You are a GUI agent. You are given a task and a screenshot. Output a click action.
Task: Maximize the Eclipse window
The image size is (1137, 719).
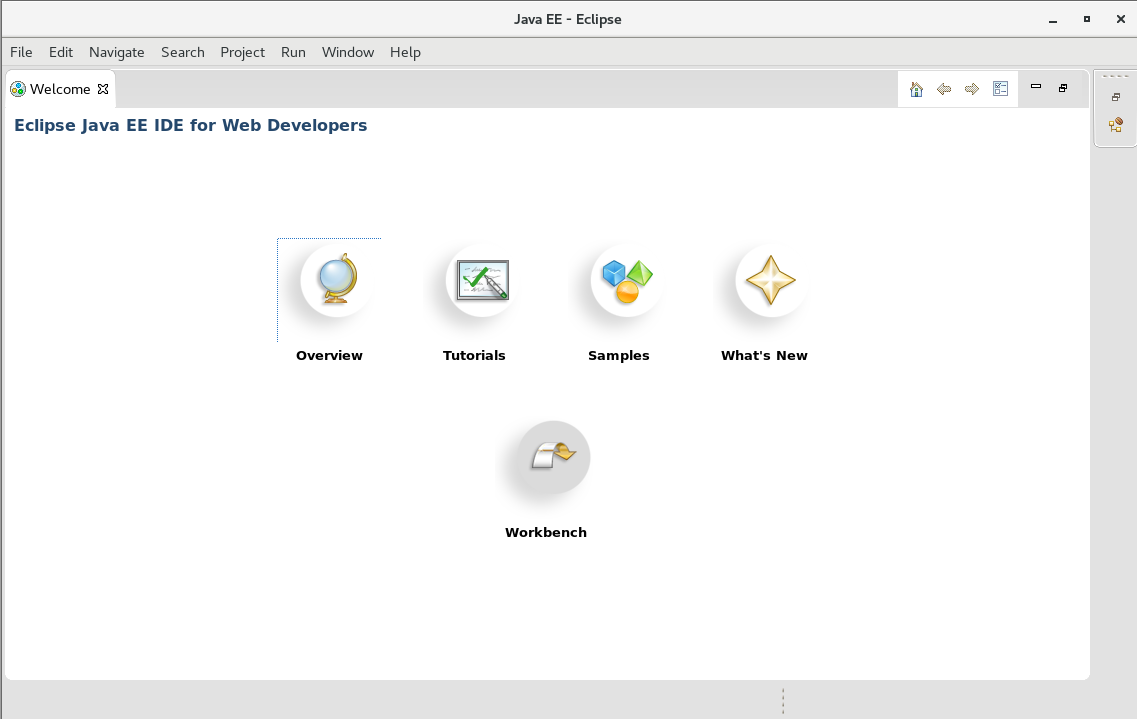pos(1087,20)
